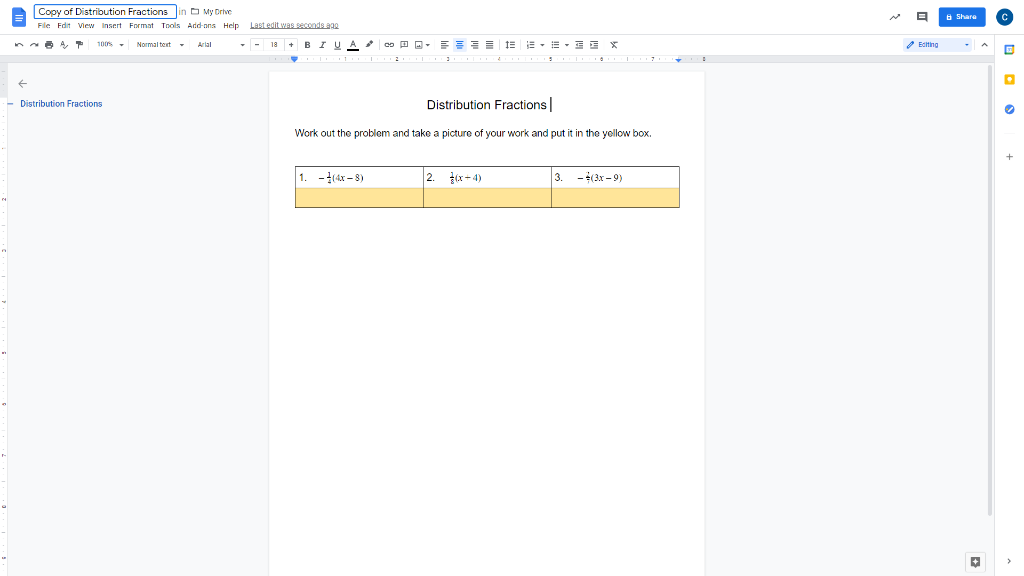
Task: Open the text color picker
Action: 351,44
